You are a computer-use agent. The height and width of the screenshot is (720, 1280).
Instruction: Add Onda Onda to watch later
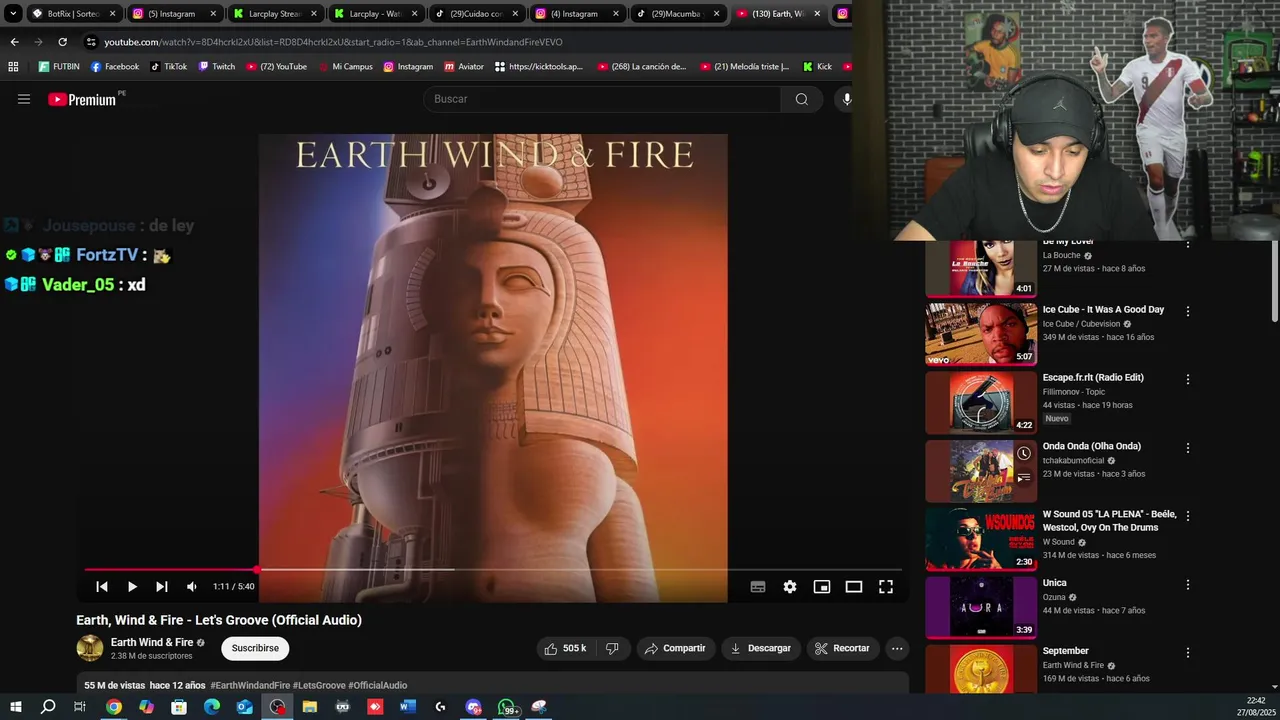click(x=1023, y=454)
